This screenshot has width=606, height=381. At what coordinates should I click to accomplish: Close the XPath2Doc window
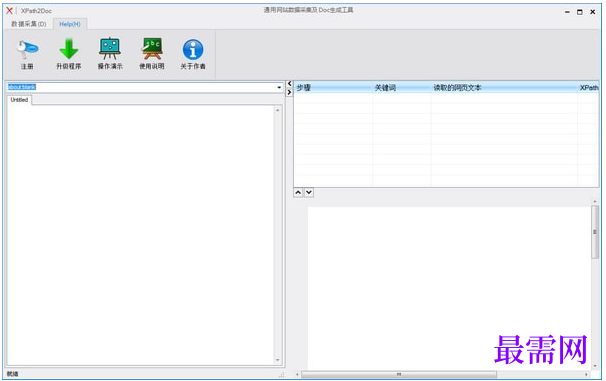coord(592,12)
